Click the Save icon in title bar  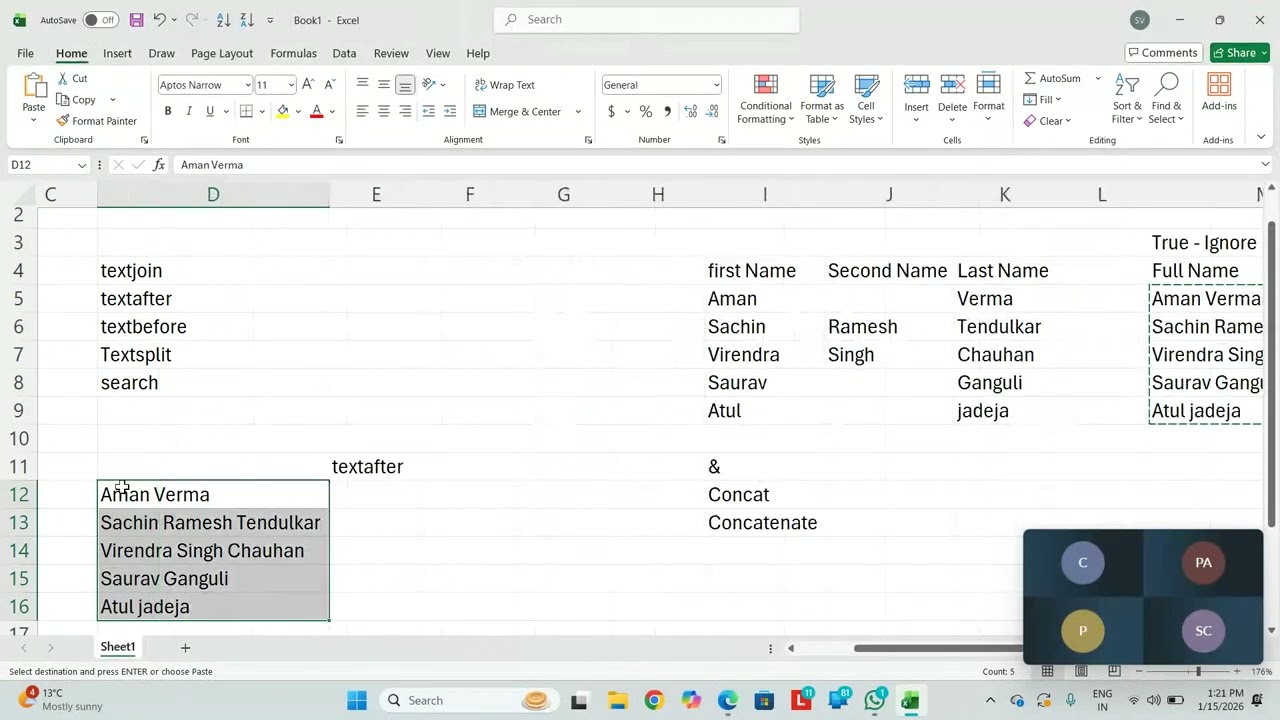click(137, 20)
